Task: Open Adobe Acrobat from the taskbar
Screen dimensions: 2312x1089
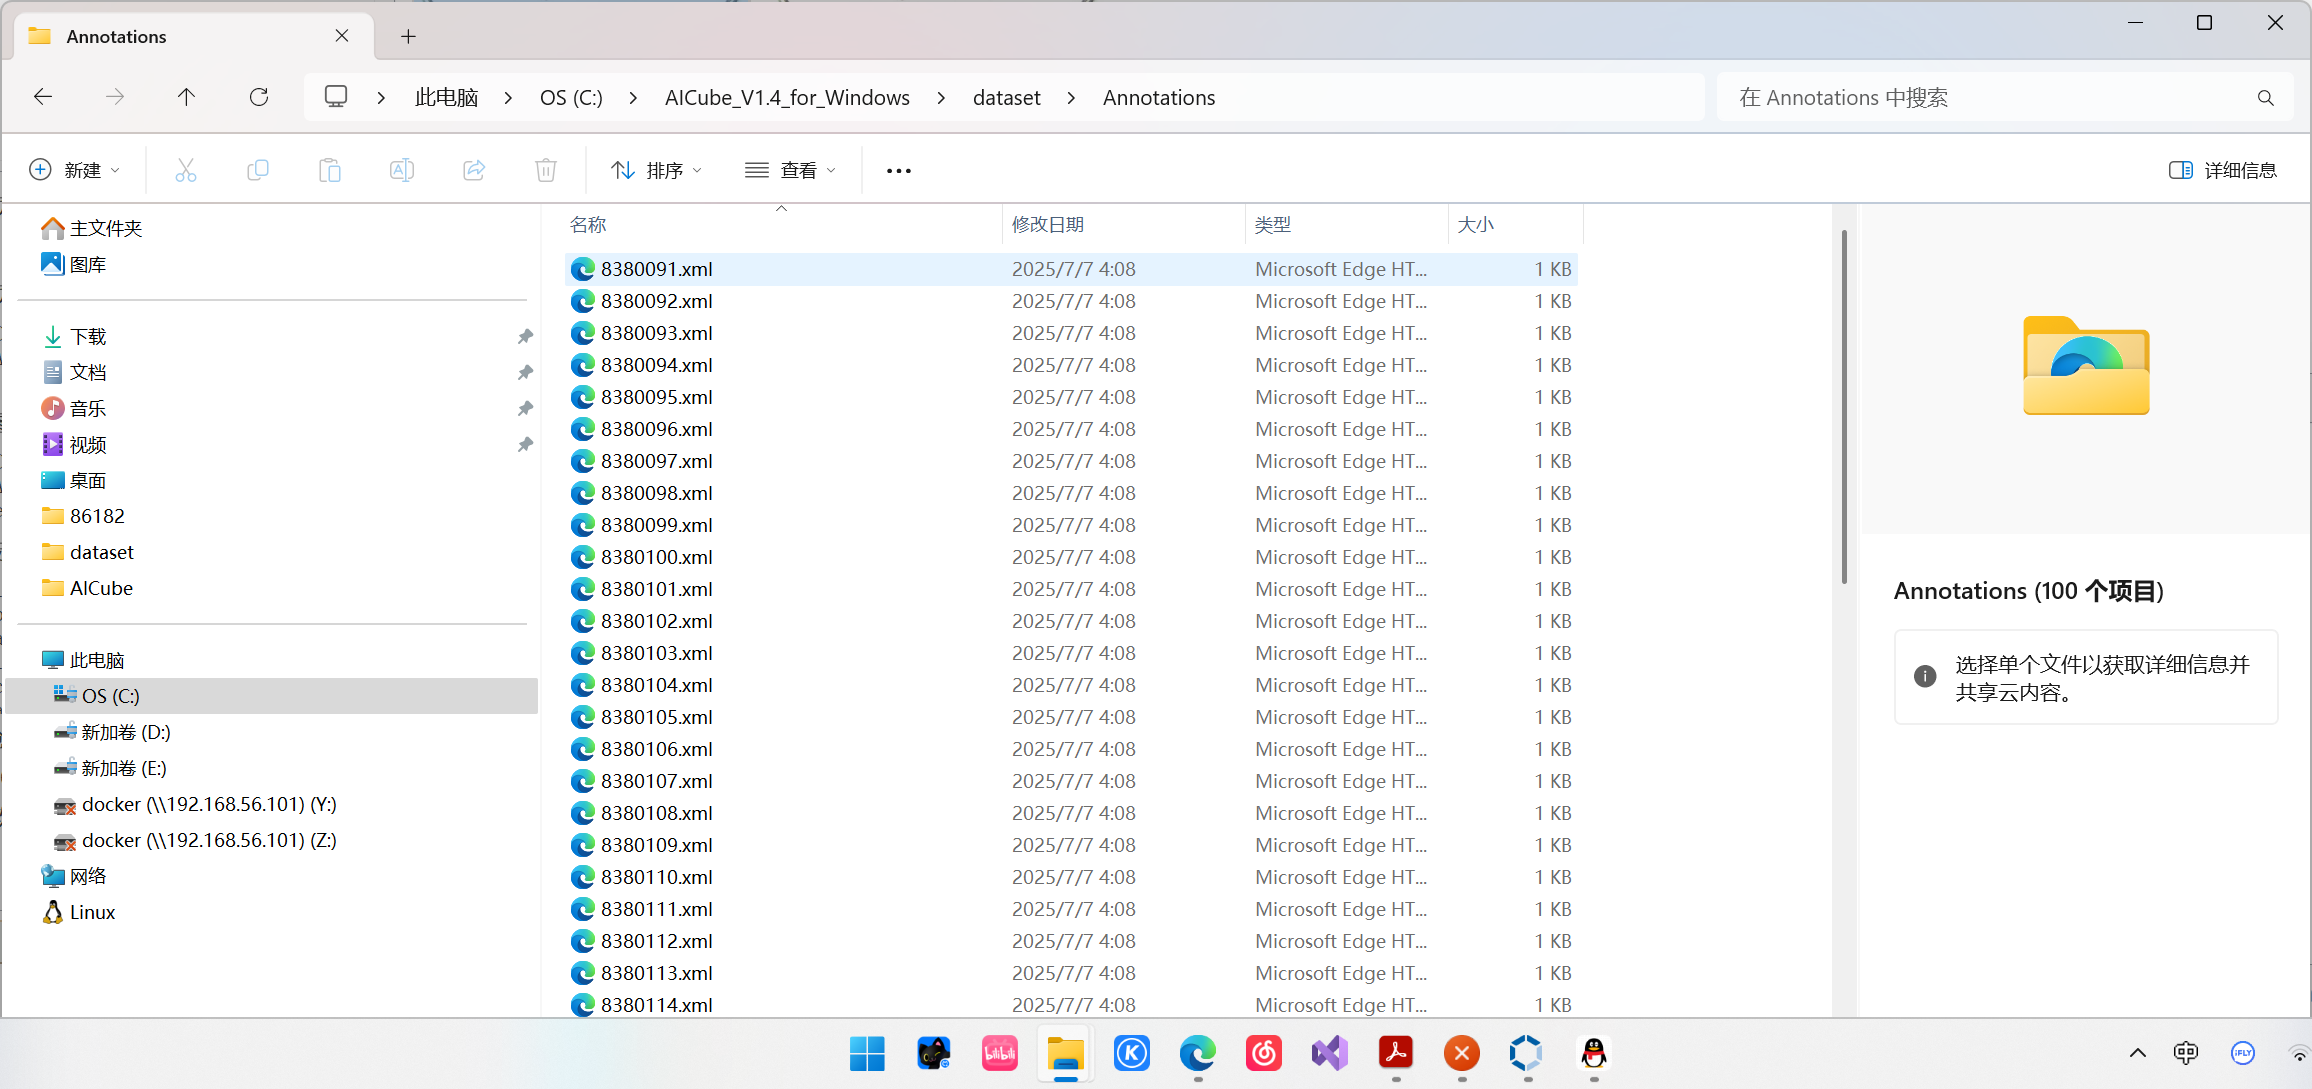Action: click(1396, 1053)
